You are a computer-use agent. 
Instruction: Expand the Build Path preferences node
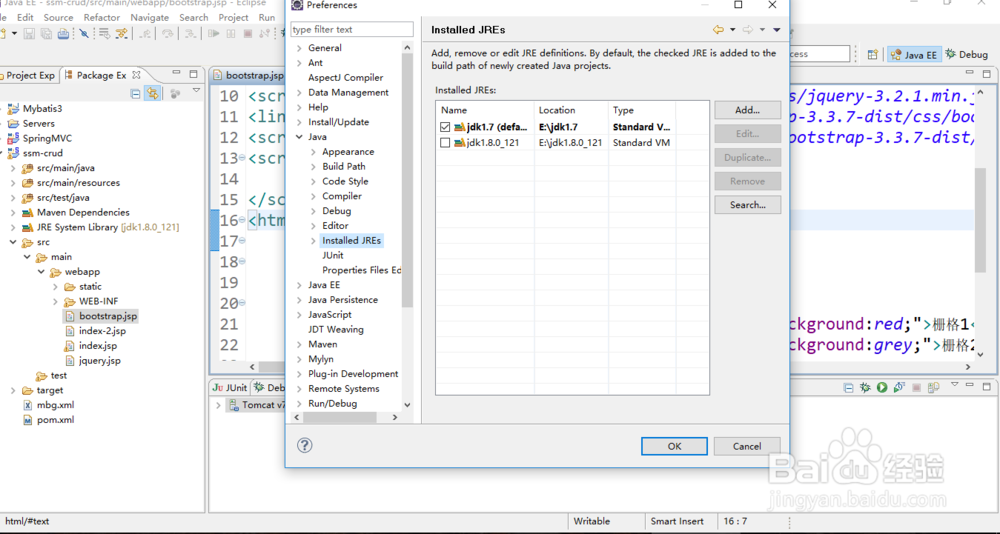click(313, 167)
